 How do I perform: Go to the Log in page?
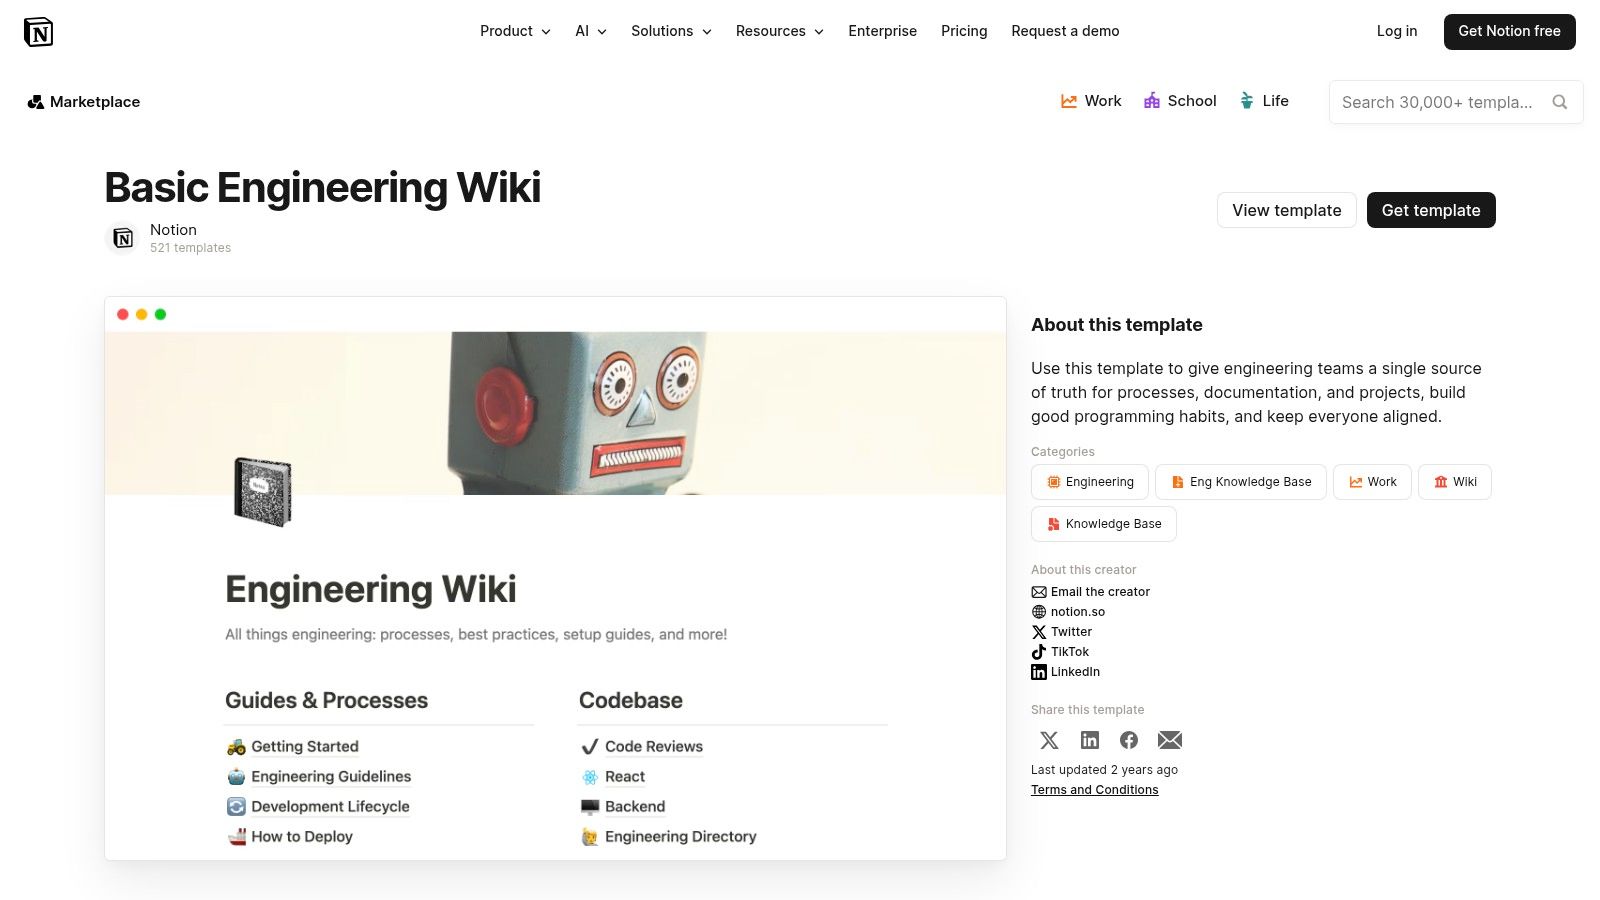[1397, 31]
